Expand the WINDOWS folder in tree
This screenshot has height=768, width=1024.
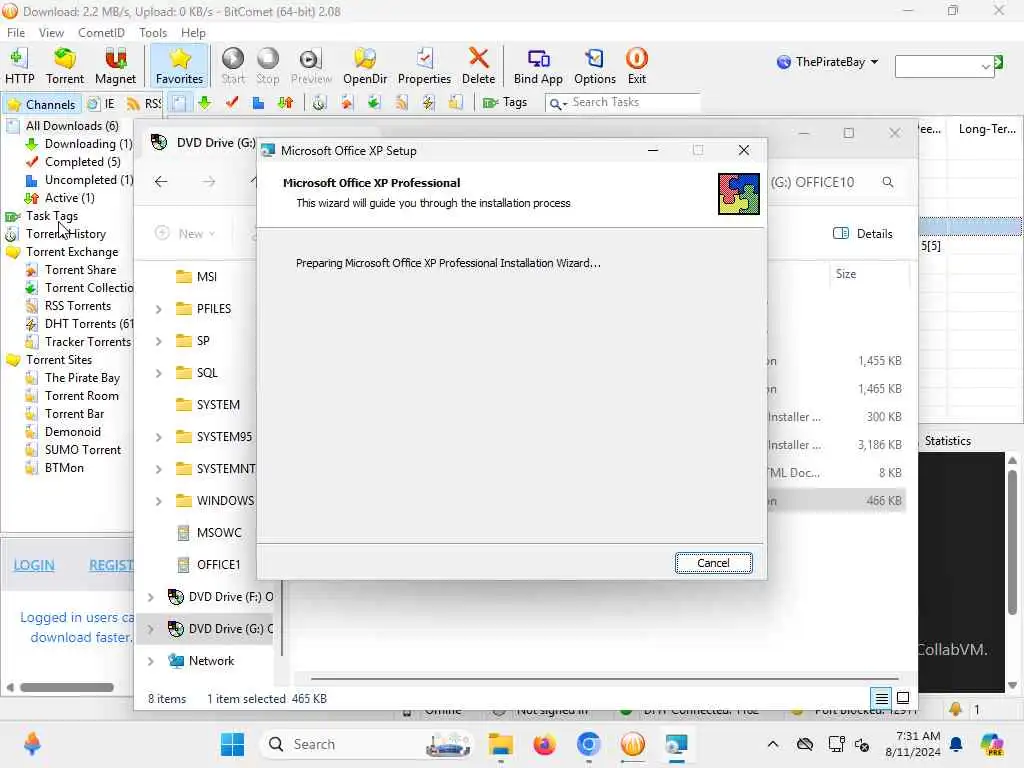[x=159, y=501]
